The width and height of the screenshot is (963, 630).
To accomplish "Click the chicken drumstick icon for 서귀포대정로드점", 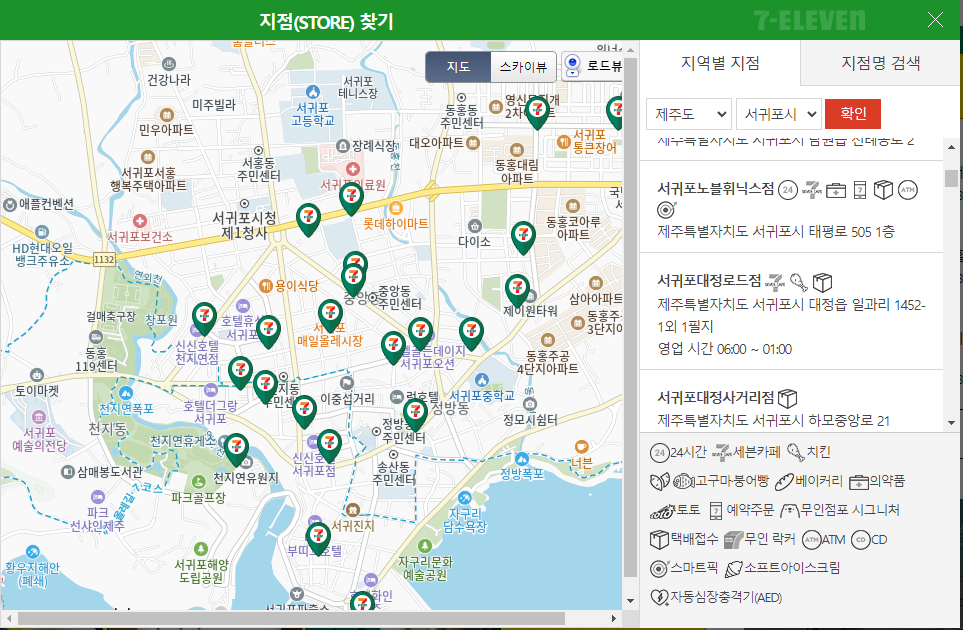I will (798, 282).
